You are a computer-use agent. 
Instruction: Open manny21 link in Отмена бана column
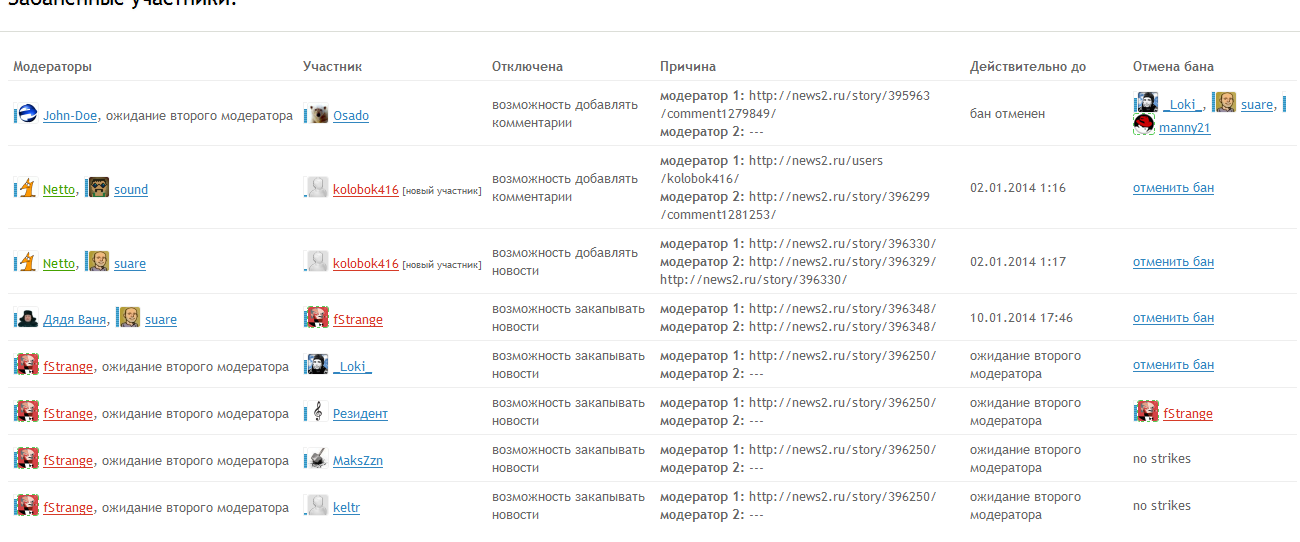(1185, 128)
